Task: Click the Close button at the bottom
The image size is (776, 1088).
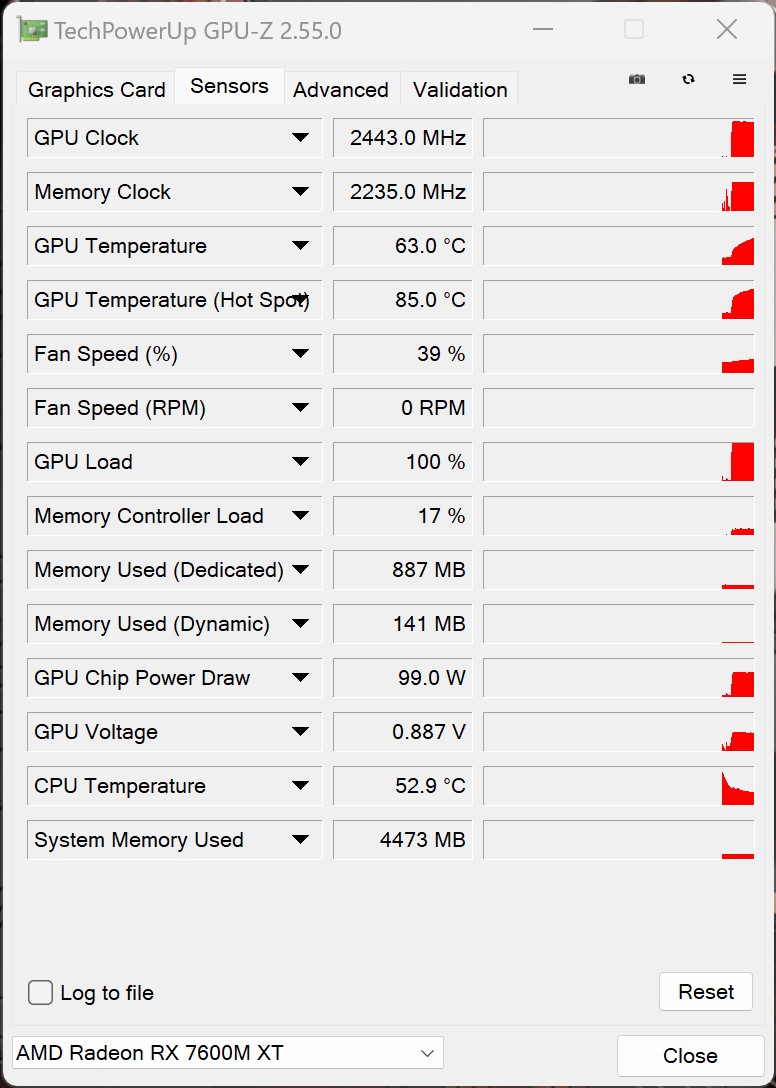Action: tap(690, 1056)
